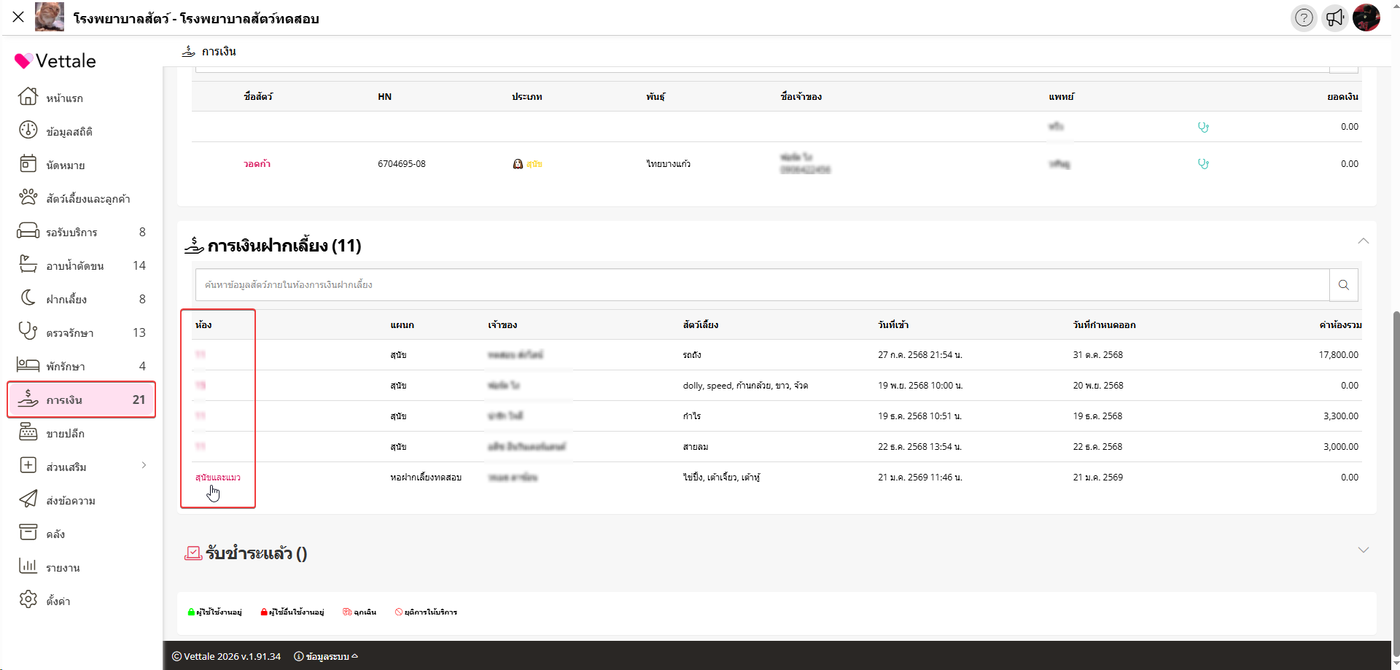The image size is (1400, 670).
Task: Open หน้าแรก home in sidebar
Action: [x=64, y=98]
